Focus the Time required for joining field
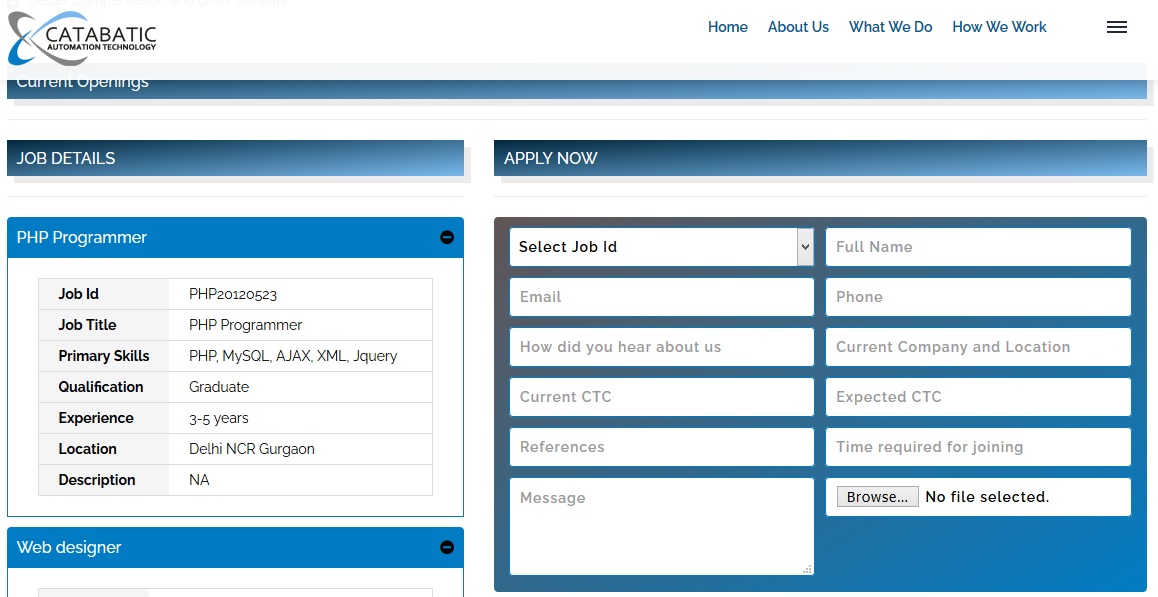1158x597 pixels. 977,447
